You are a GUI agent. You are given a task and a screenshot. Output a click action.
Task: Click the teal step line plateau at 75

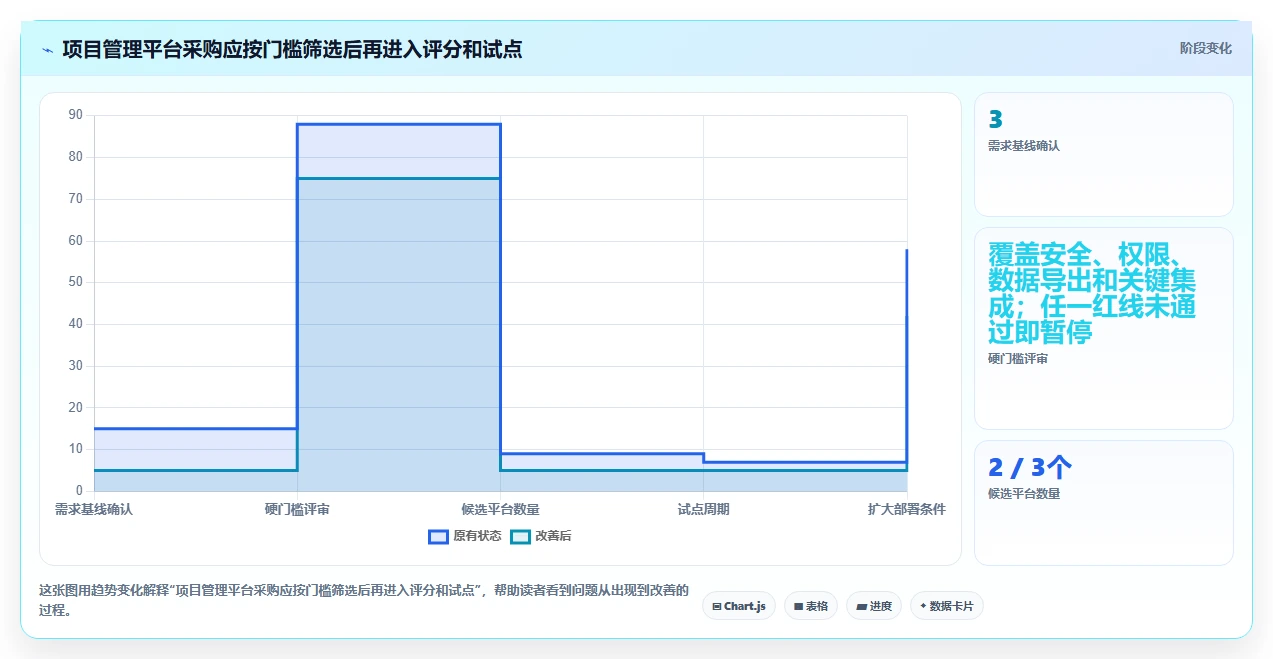pyautogui.click(x=398, y=178)
